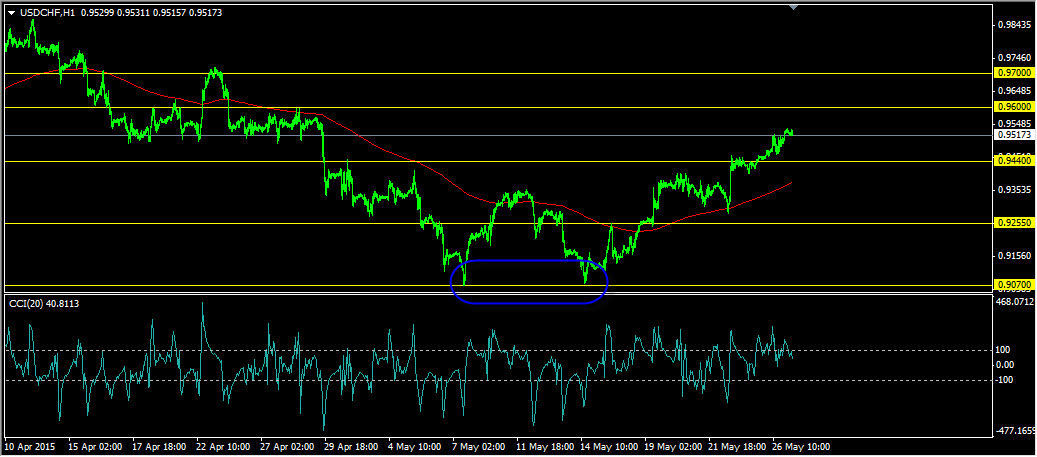Click the 22 Apr 10:00 time label
Image resolution: width=1037 pixels, height=457 pixels.
point(223,446)
